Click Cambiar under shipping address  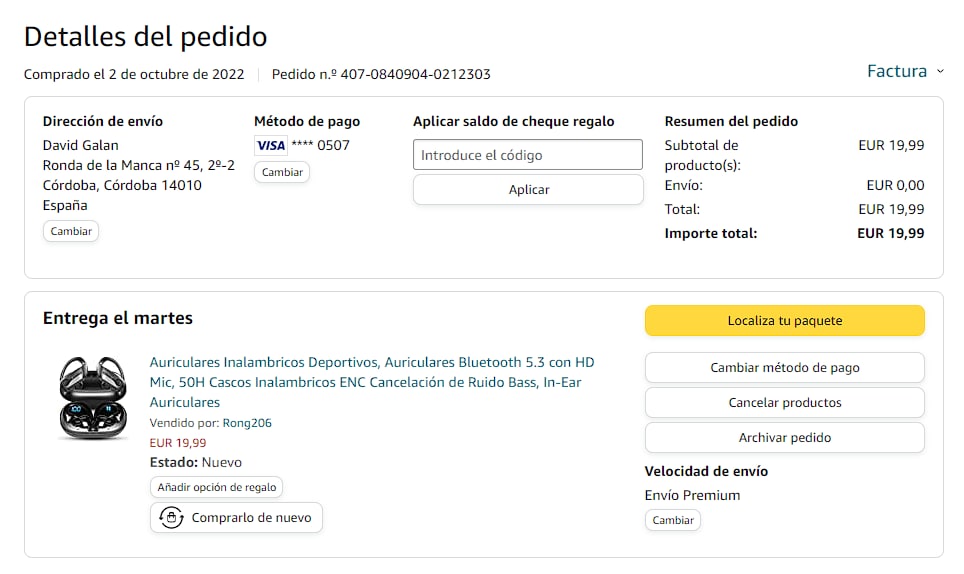click(x=71, y=231)
